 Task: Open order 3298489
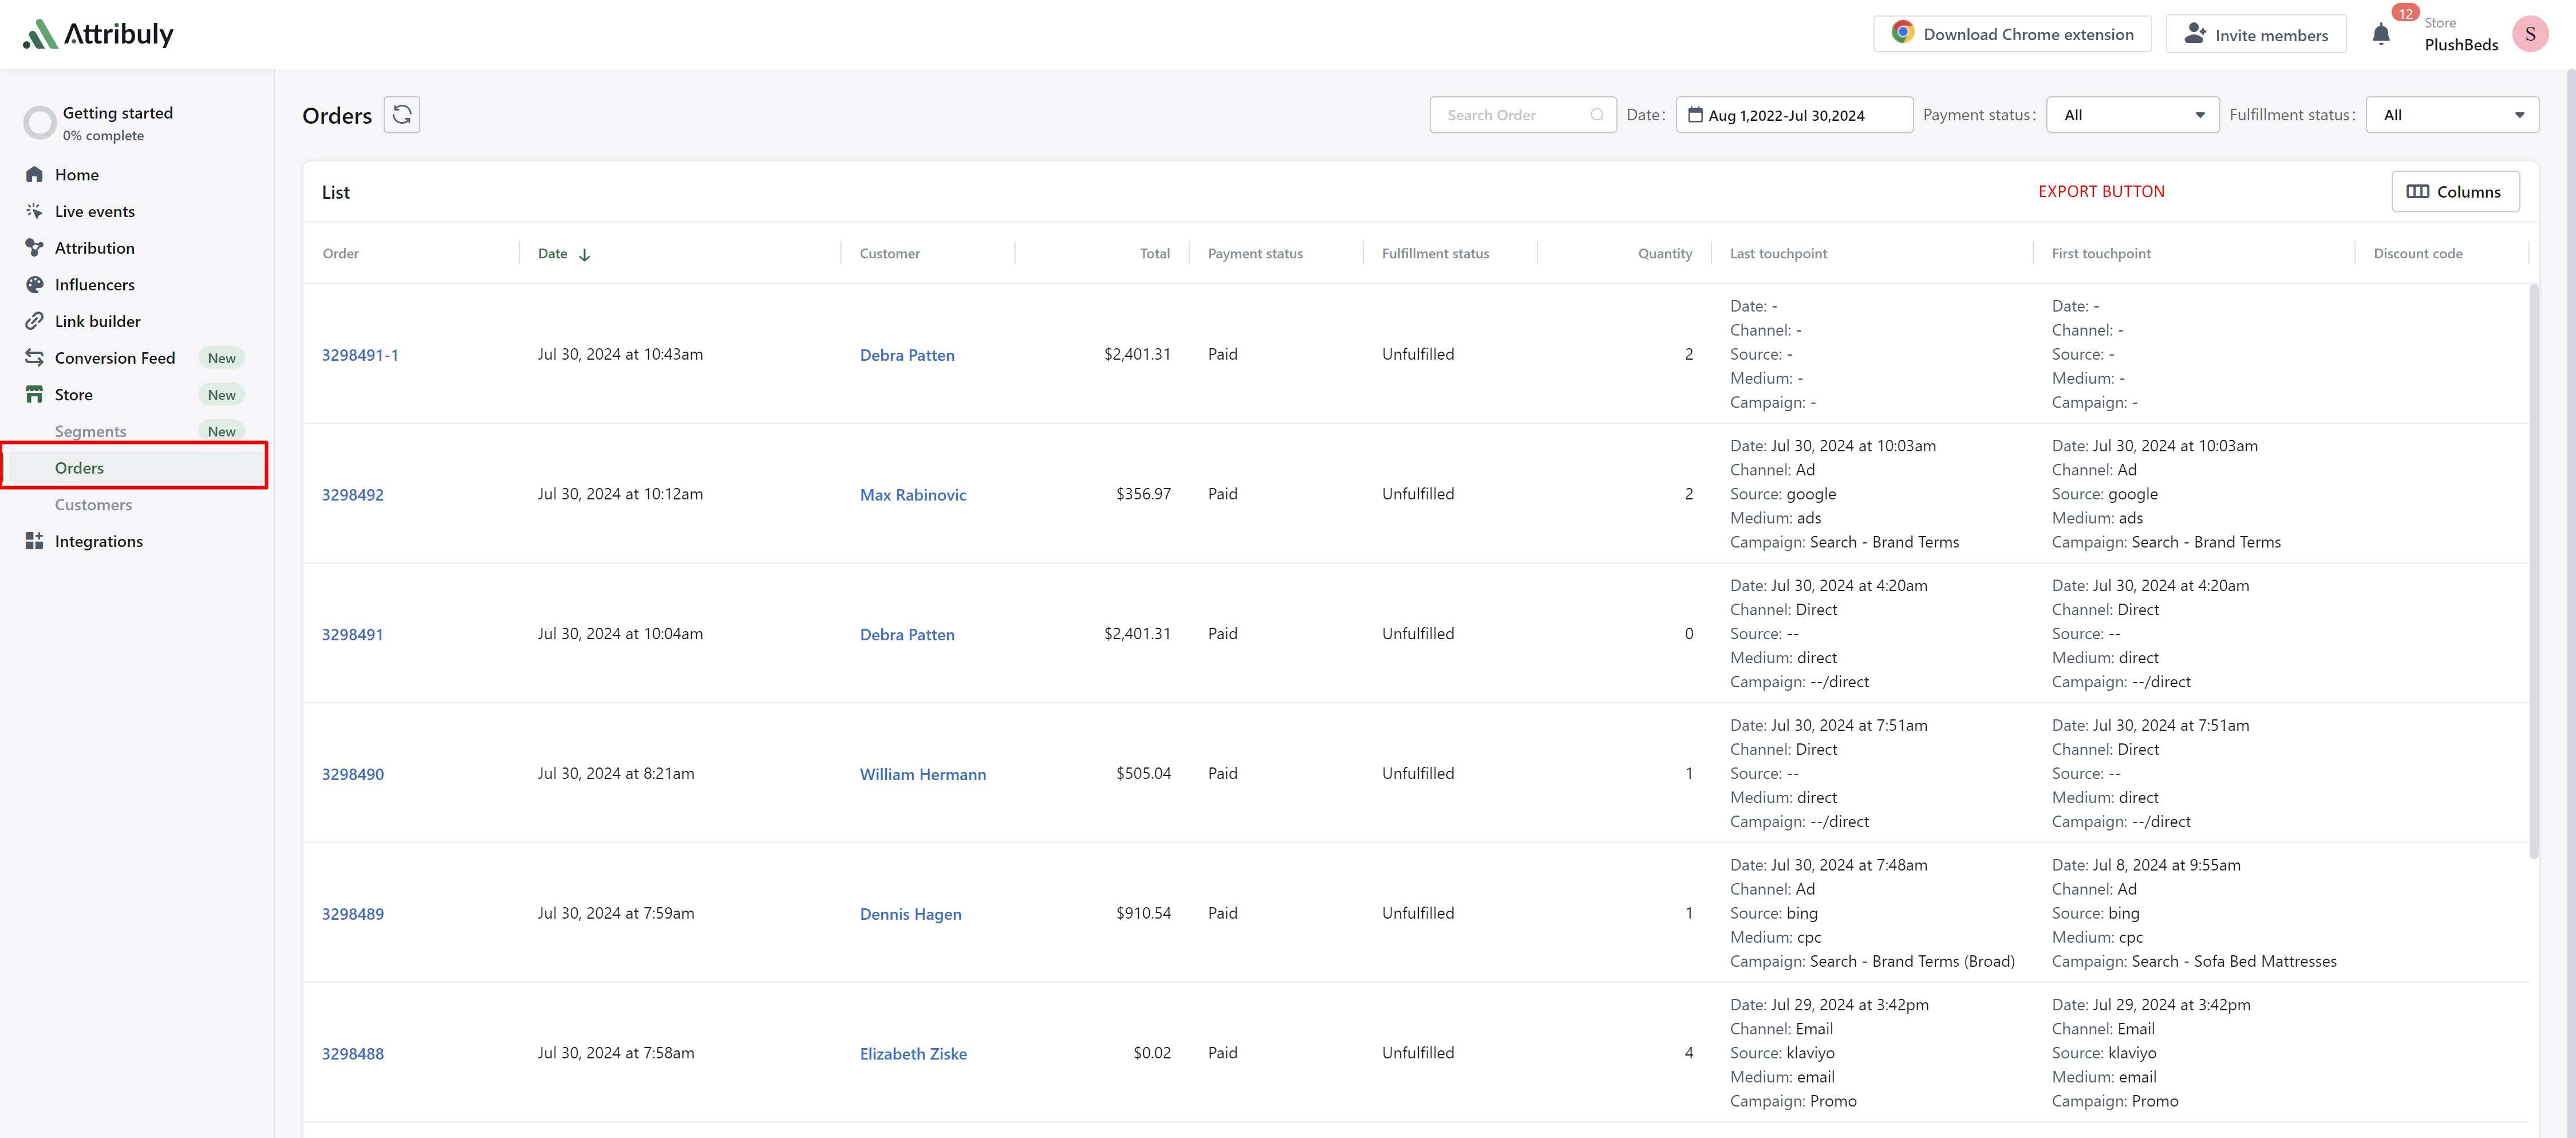353,913
